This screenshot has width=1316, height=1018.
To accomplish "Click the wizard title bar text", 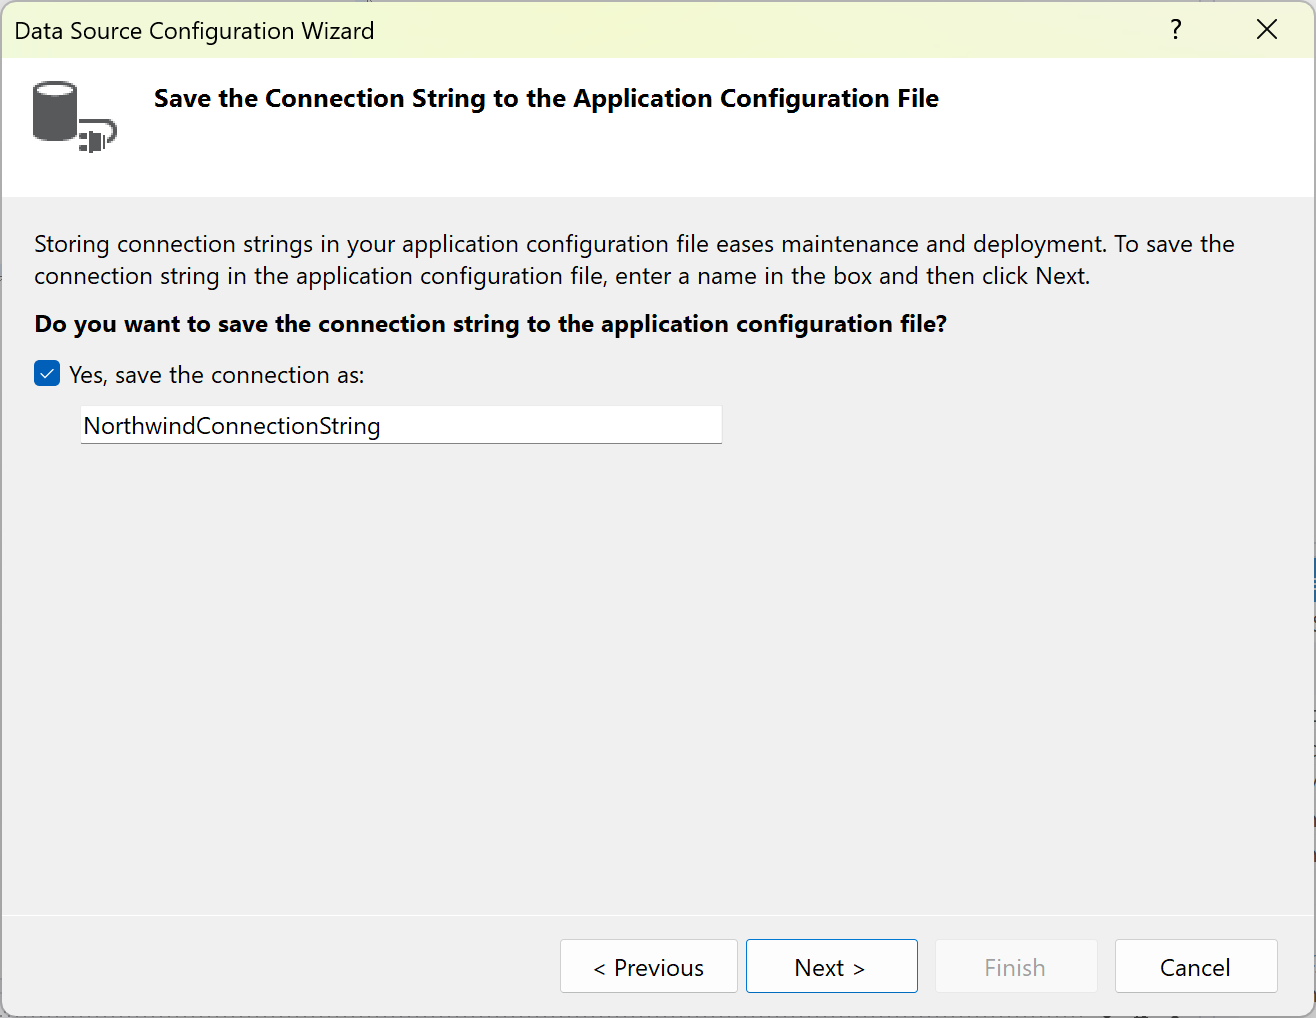I will 194,30.
